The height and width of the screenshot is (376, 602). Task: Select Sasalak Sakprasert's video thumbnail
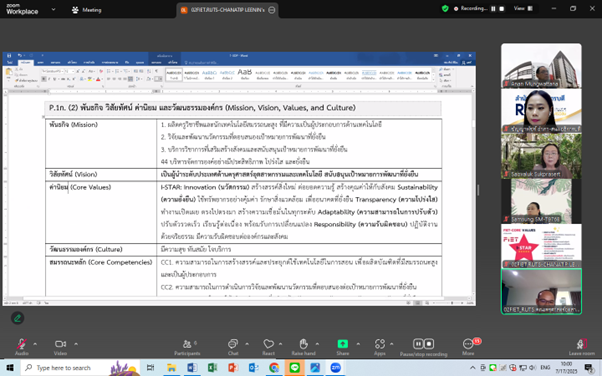click(541, 156)
